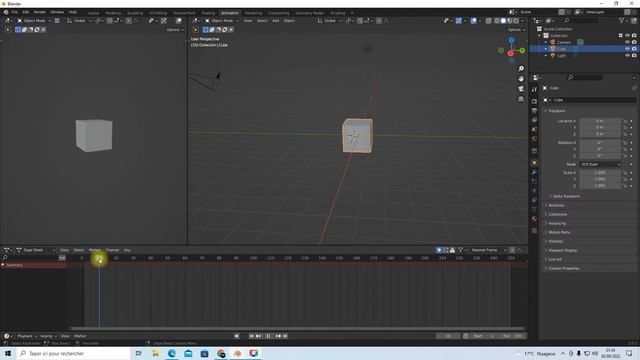Expand the Camera row in outliner
The width and height of the screenshot is (640, 360).
click(546, 42)
